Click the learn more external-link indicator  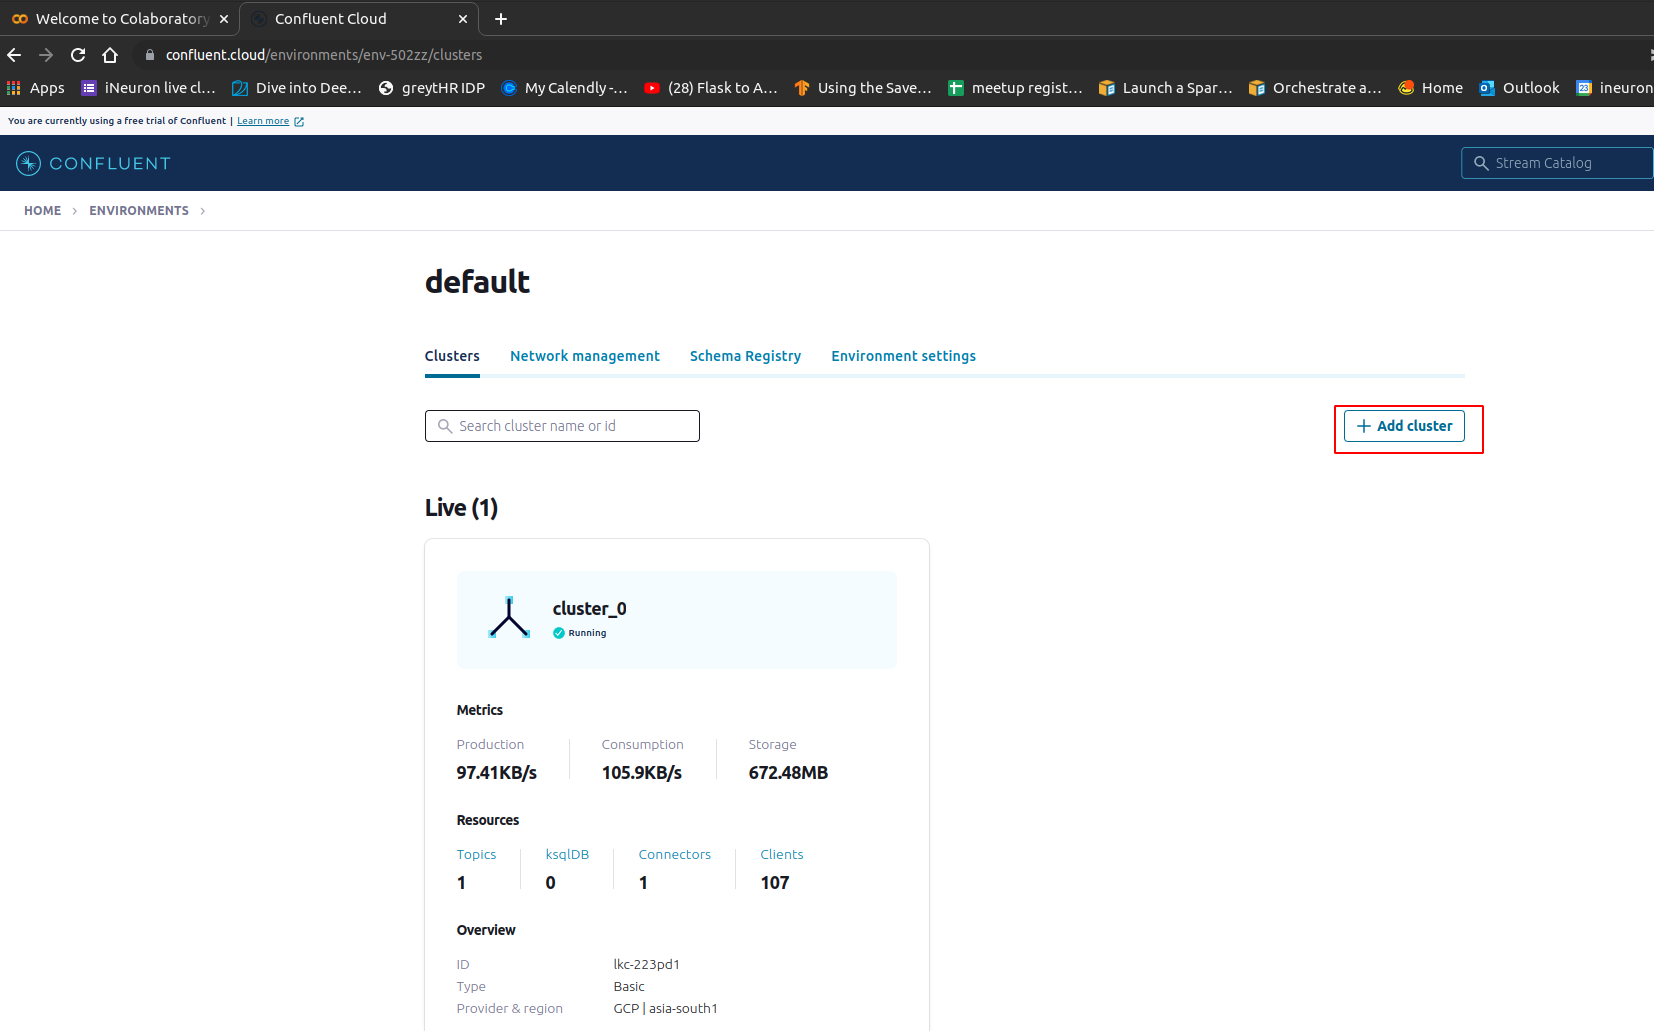tap(296, 120)
